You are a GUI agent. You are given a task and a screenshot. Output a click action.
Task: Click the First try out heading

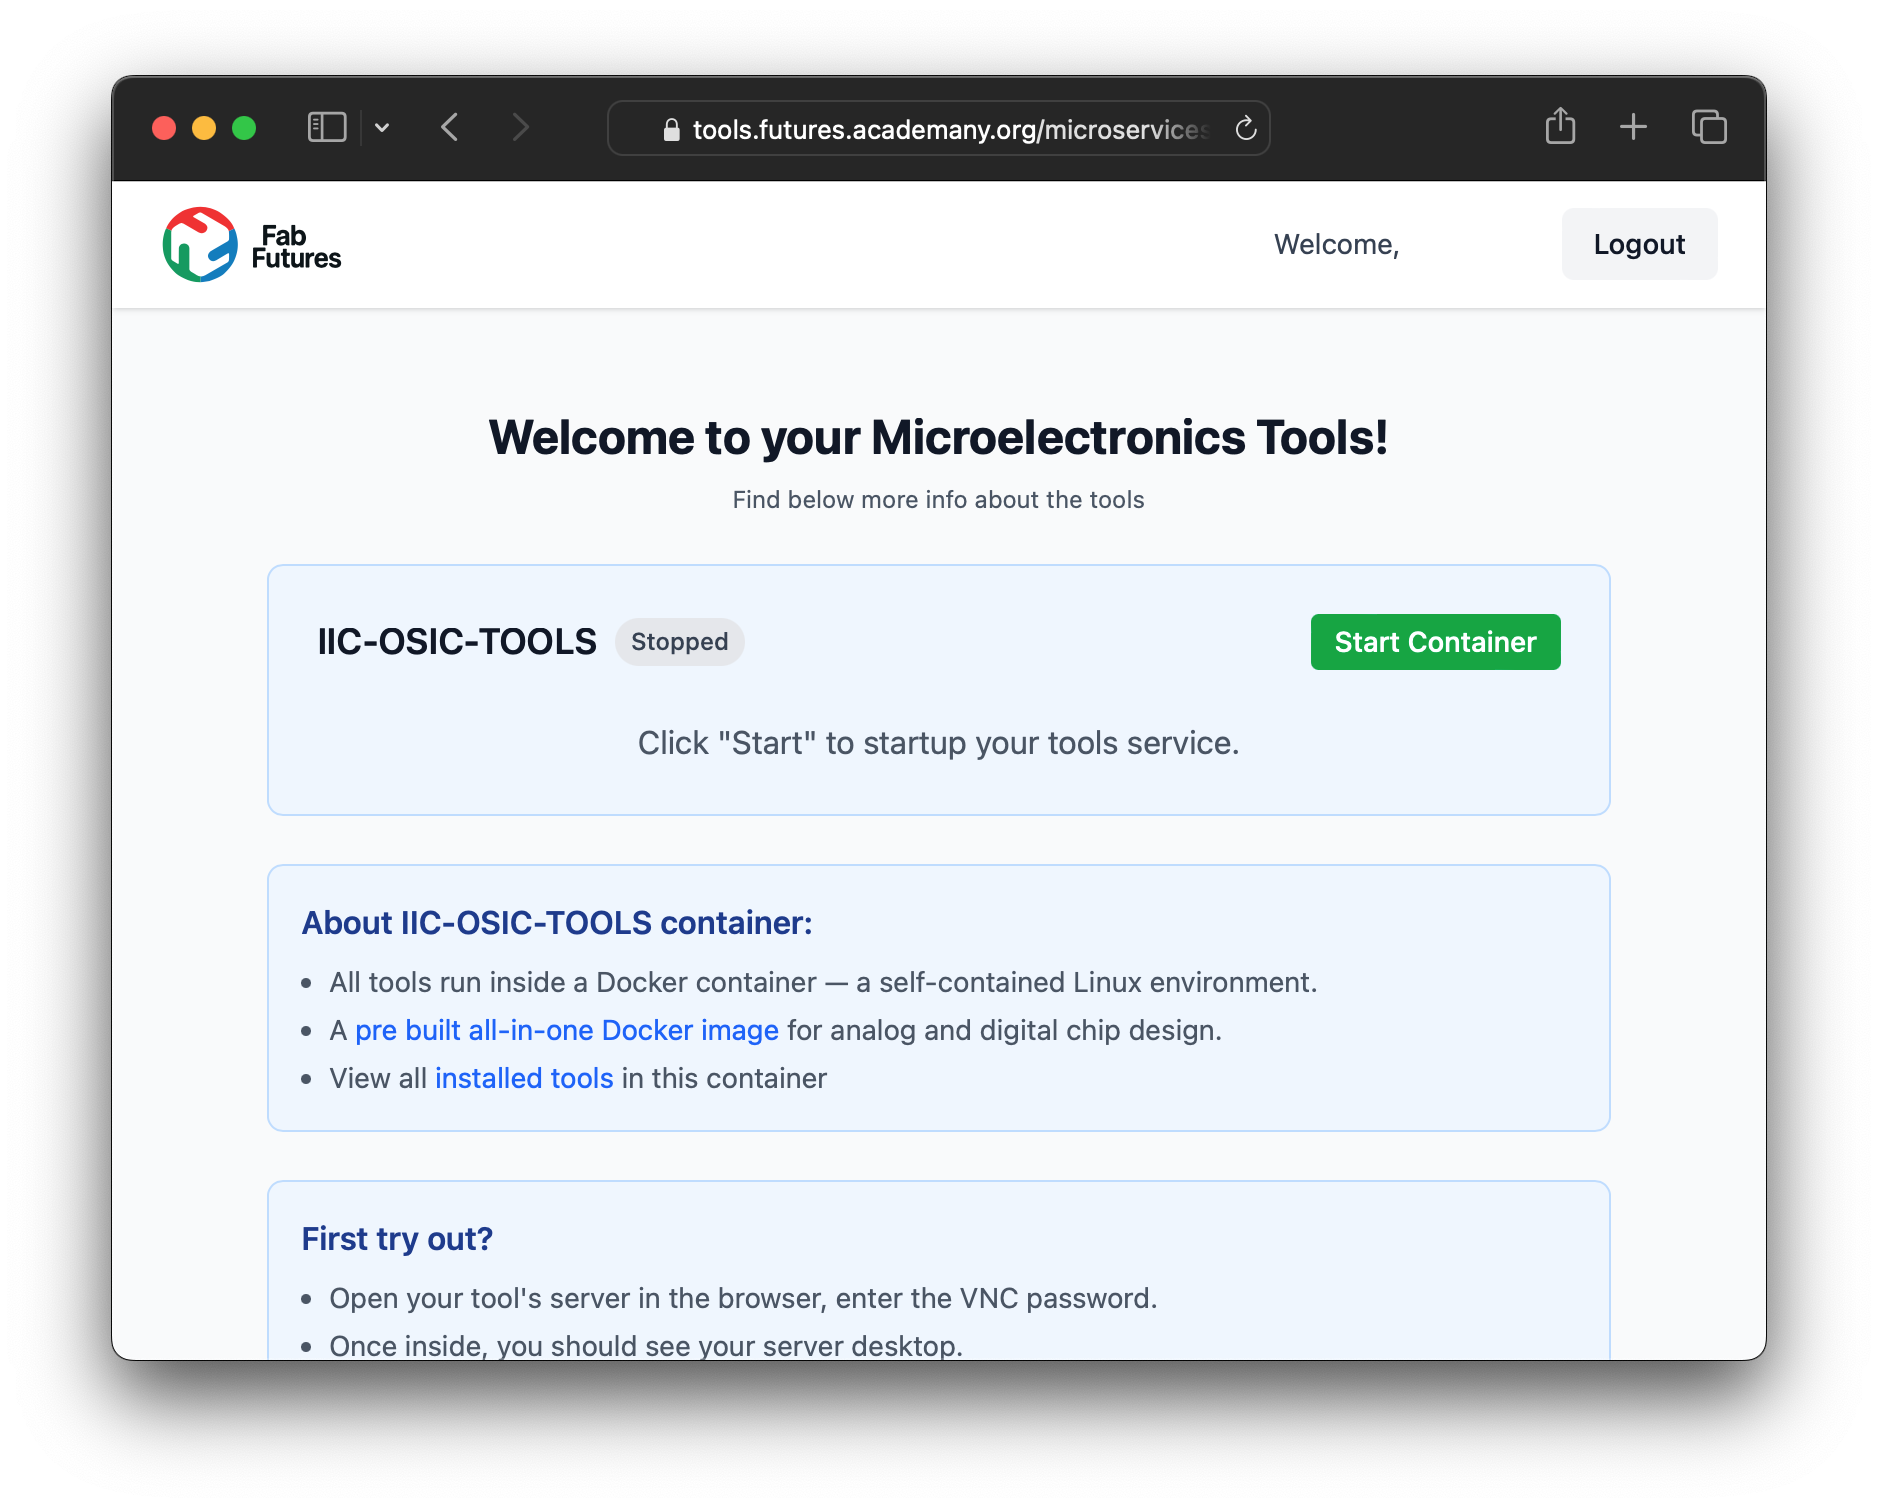click(x=396, y=1238)
